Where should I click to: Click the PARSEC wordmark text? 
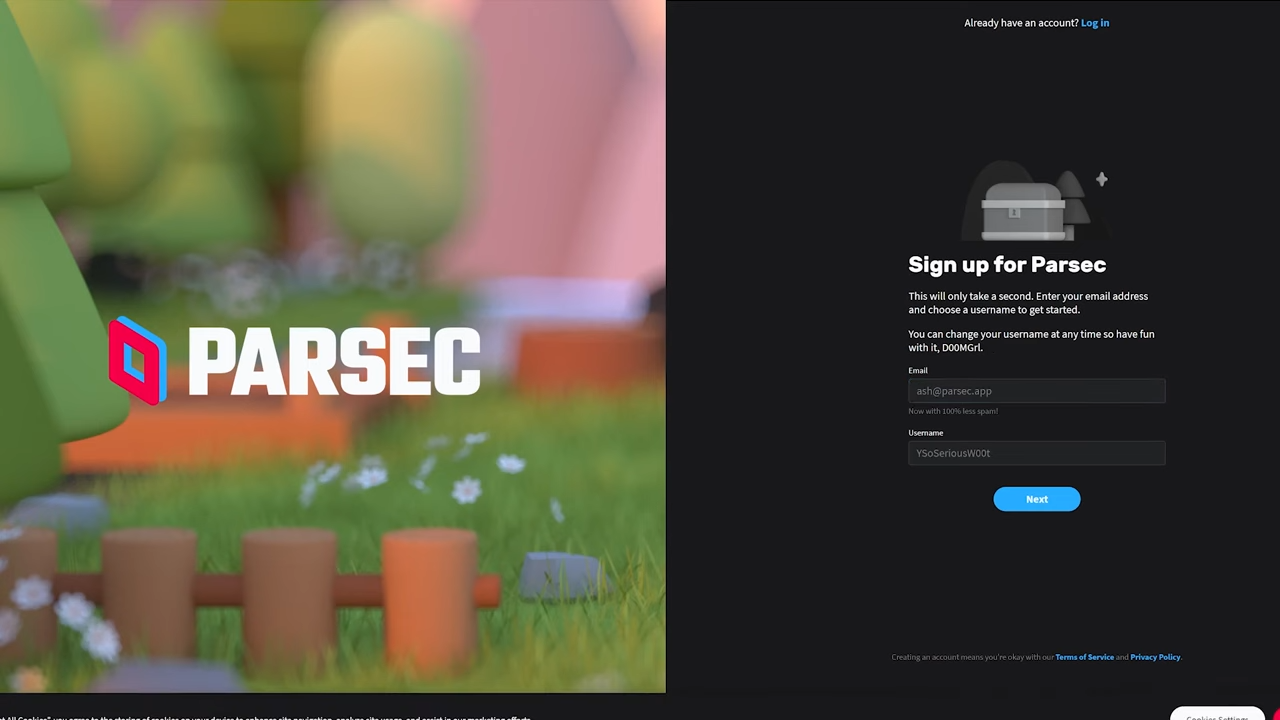point(334,361)
